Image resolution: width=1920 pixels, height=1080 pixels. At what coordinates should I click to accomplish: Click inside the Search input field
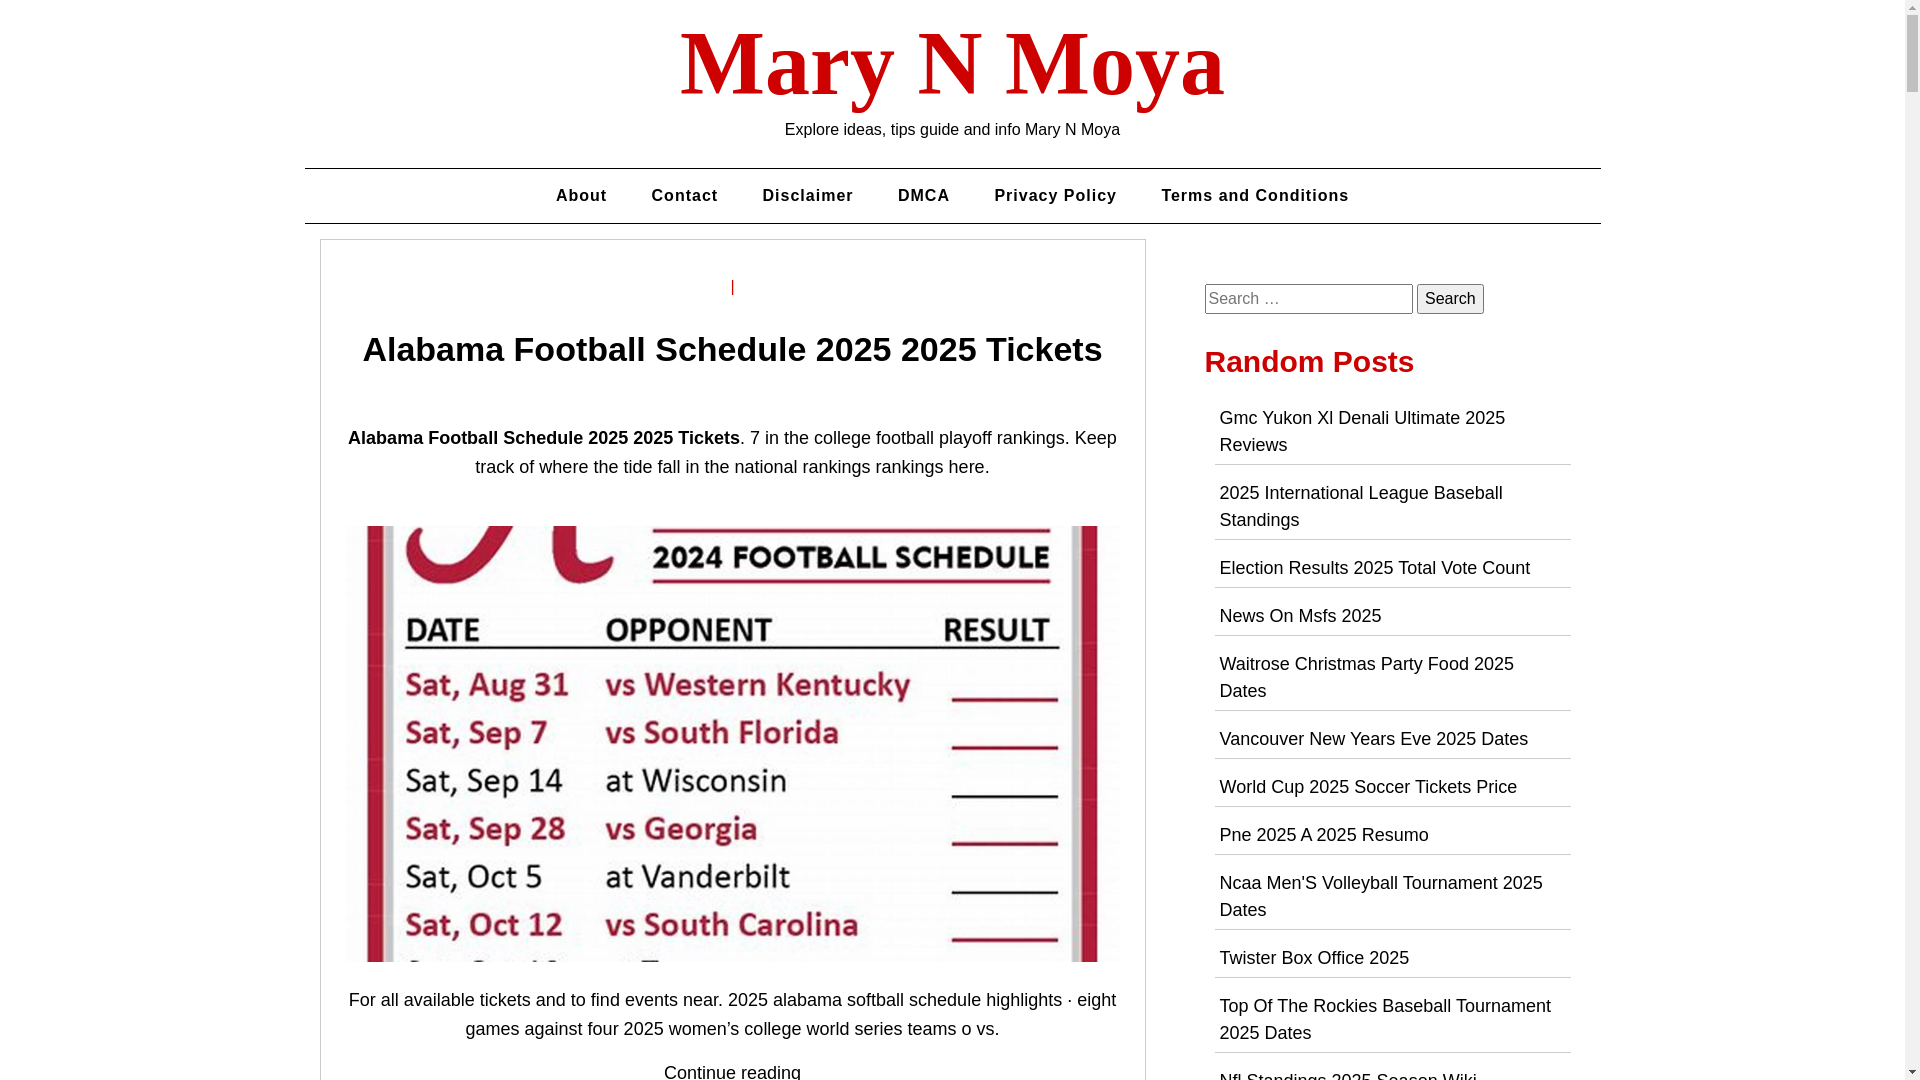(x=1308, y=299)
